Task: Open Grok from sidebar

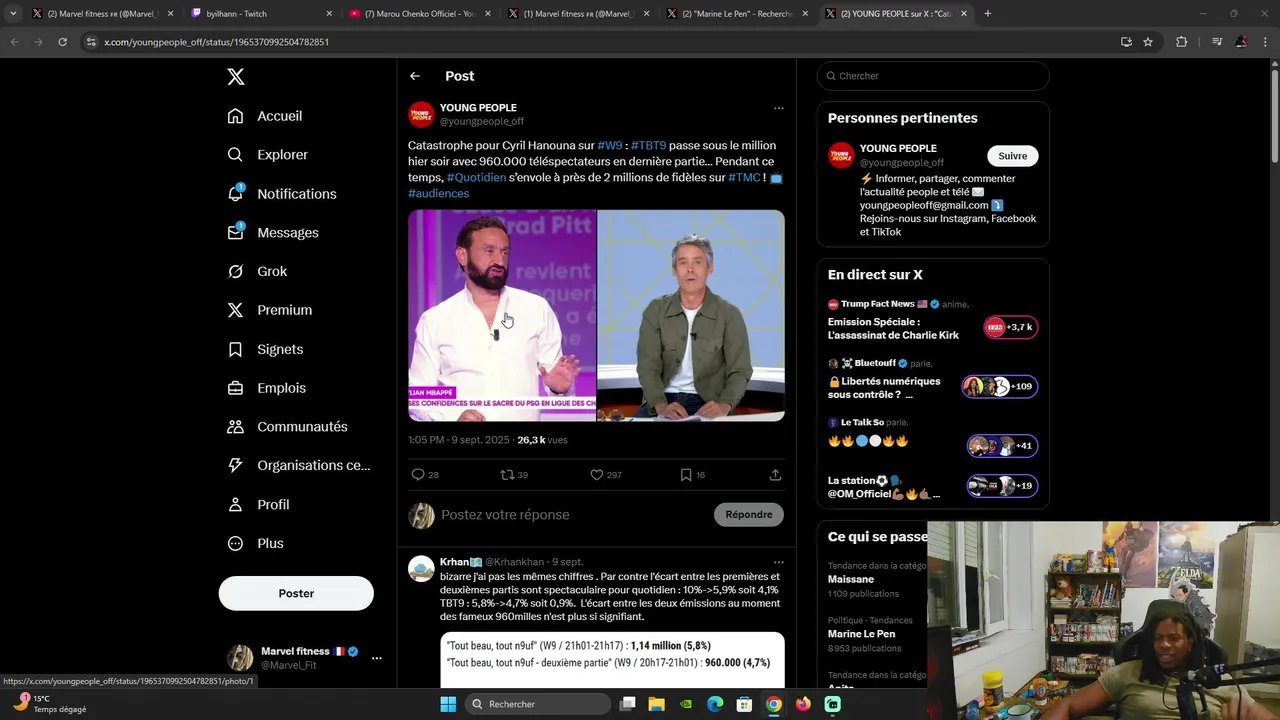Action: point(257,272)
